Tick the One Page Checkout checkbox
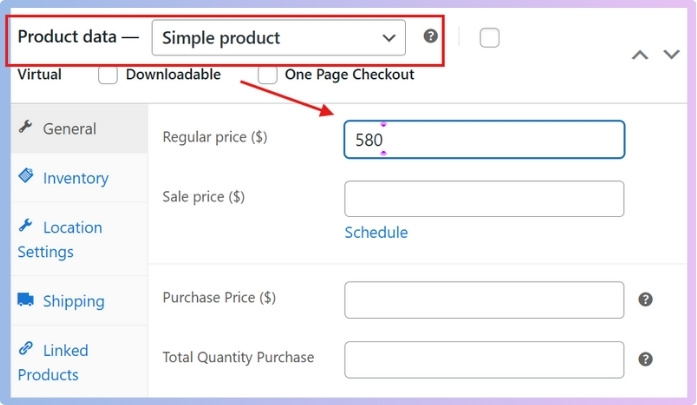The height and width of the screenshot is (405, 697). (267, 75)
